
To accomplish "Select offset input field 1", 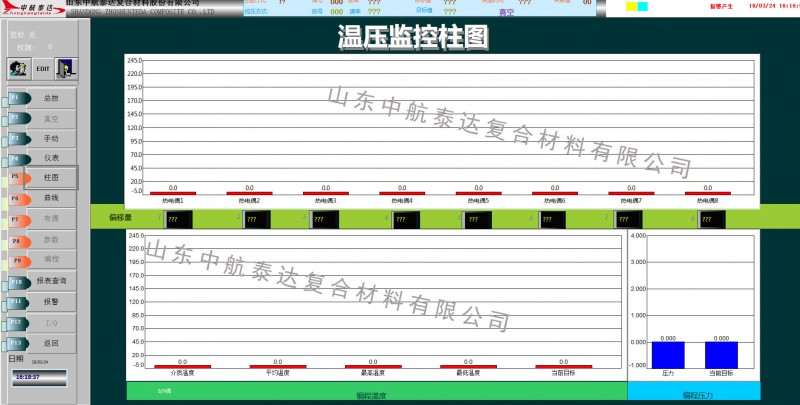I will [x=179, y=220].
